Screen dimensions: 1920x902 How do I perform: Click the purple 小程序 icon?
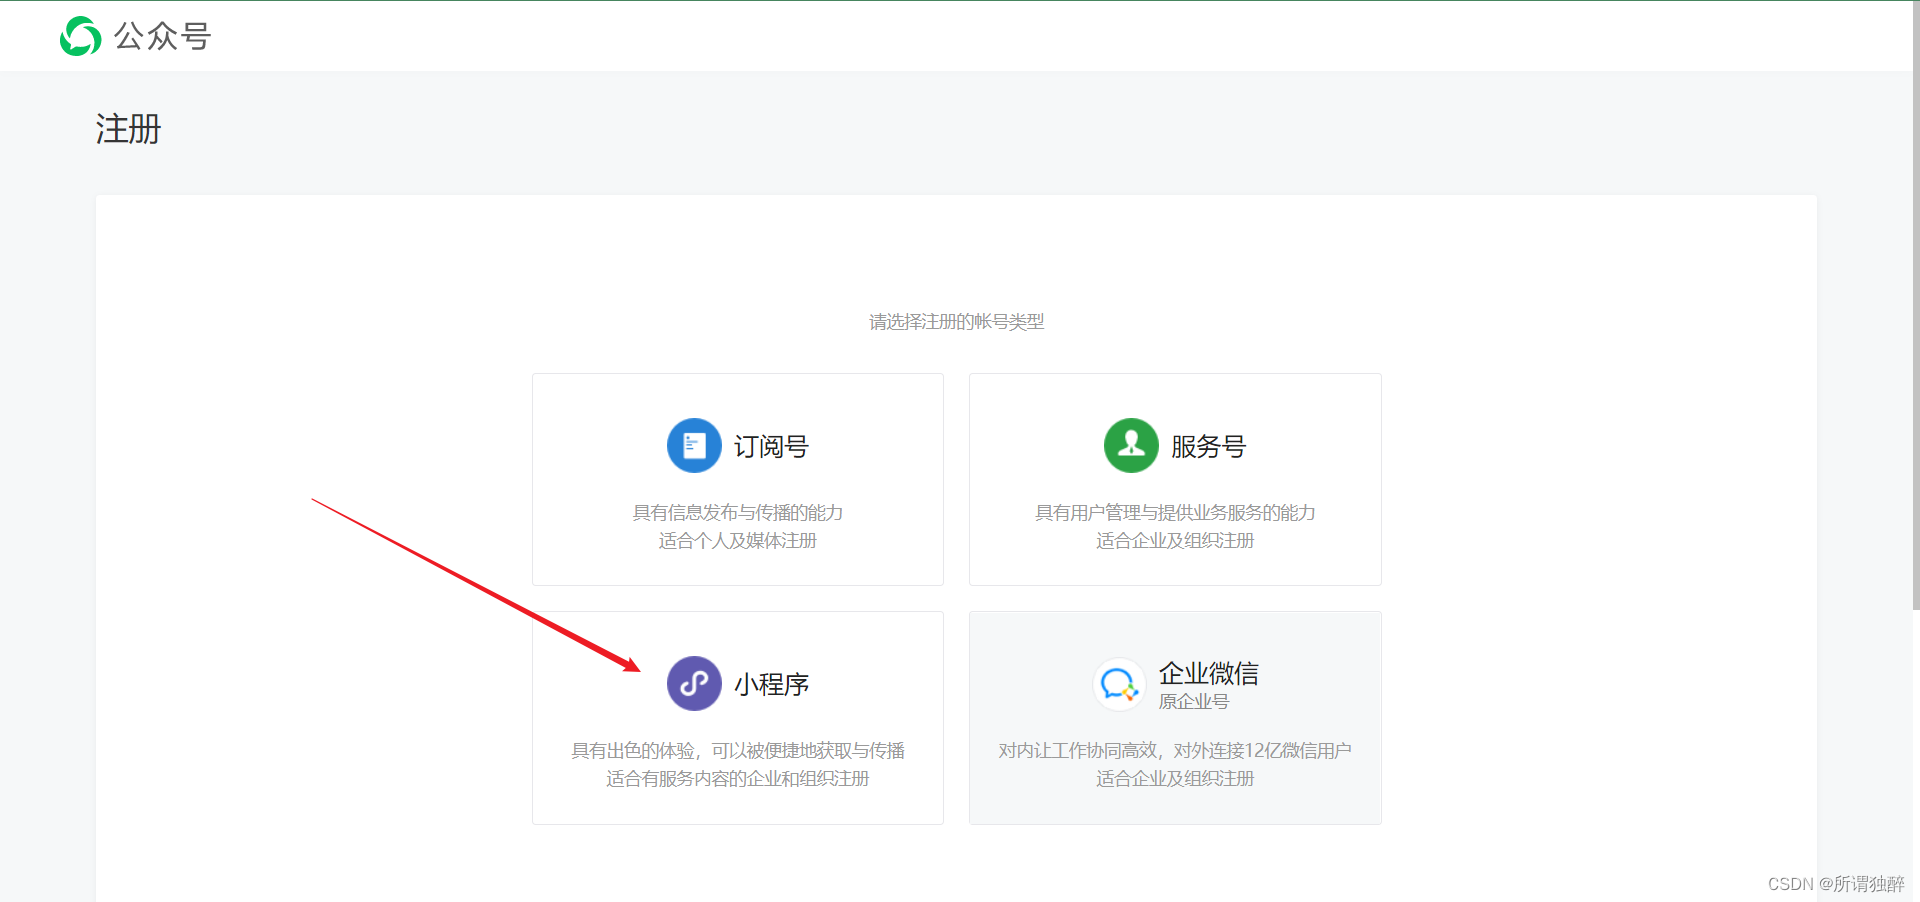click(x=694, y=683)
